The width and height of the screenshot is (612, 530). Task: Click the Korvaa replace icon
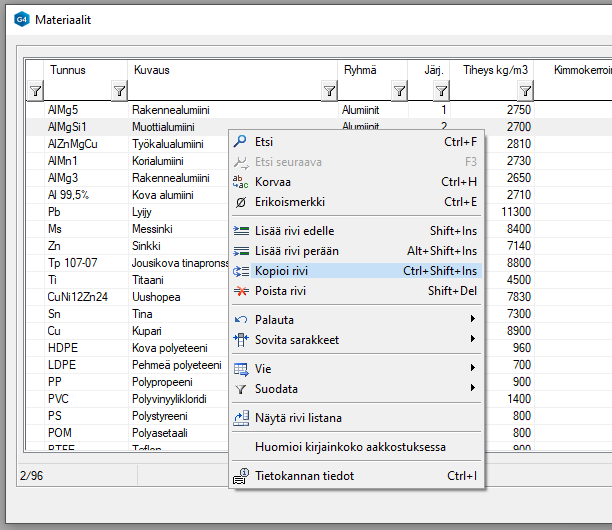point(240,182)
